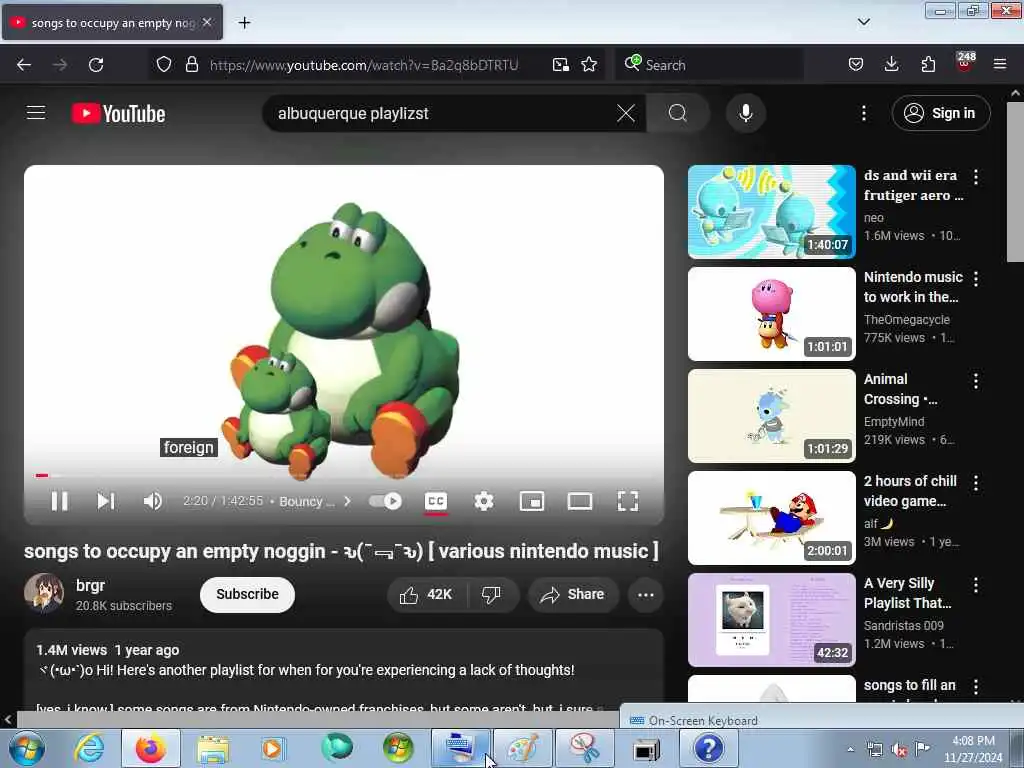Open the YouTube hamburger guide menu
The width and height of the screenshot is (1024, 768).
tap(36, 113)
